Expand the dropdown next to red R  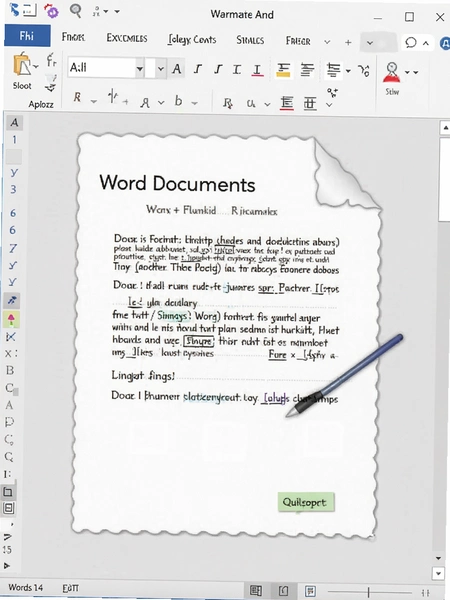[x=93, y=102]
